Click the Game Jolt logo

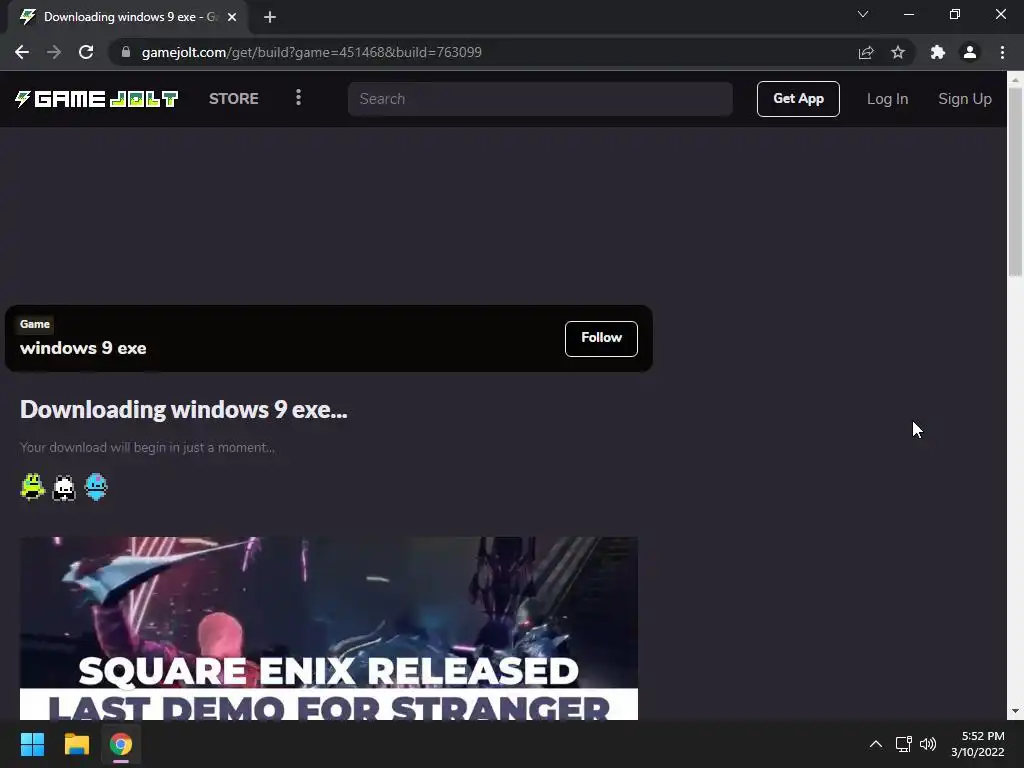click(97, 99)
